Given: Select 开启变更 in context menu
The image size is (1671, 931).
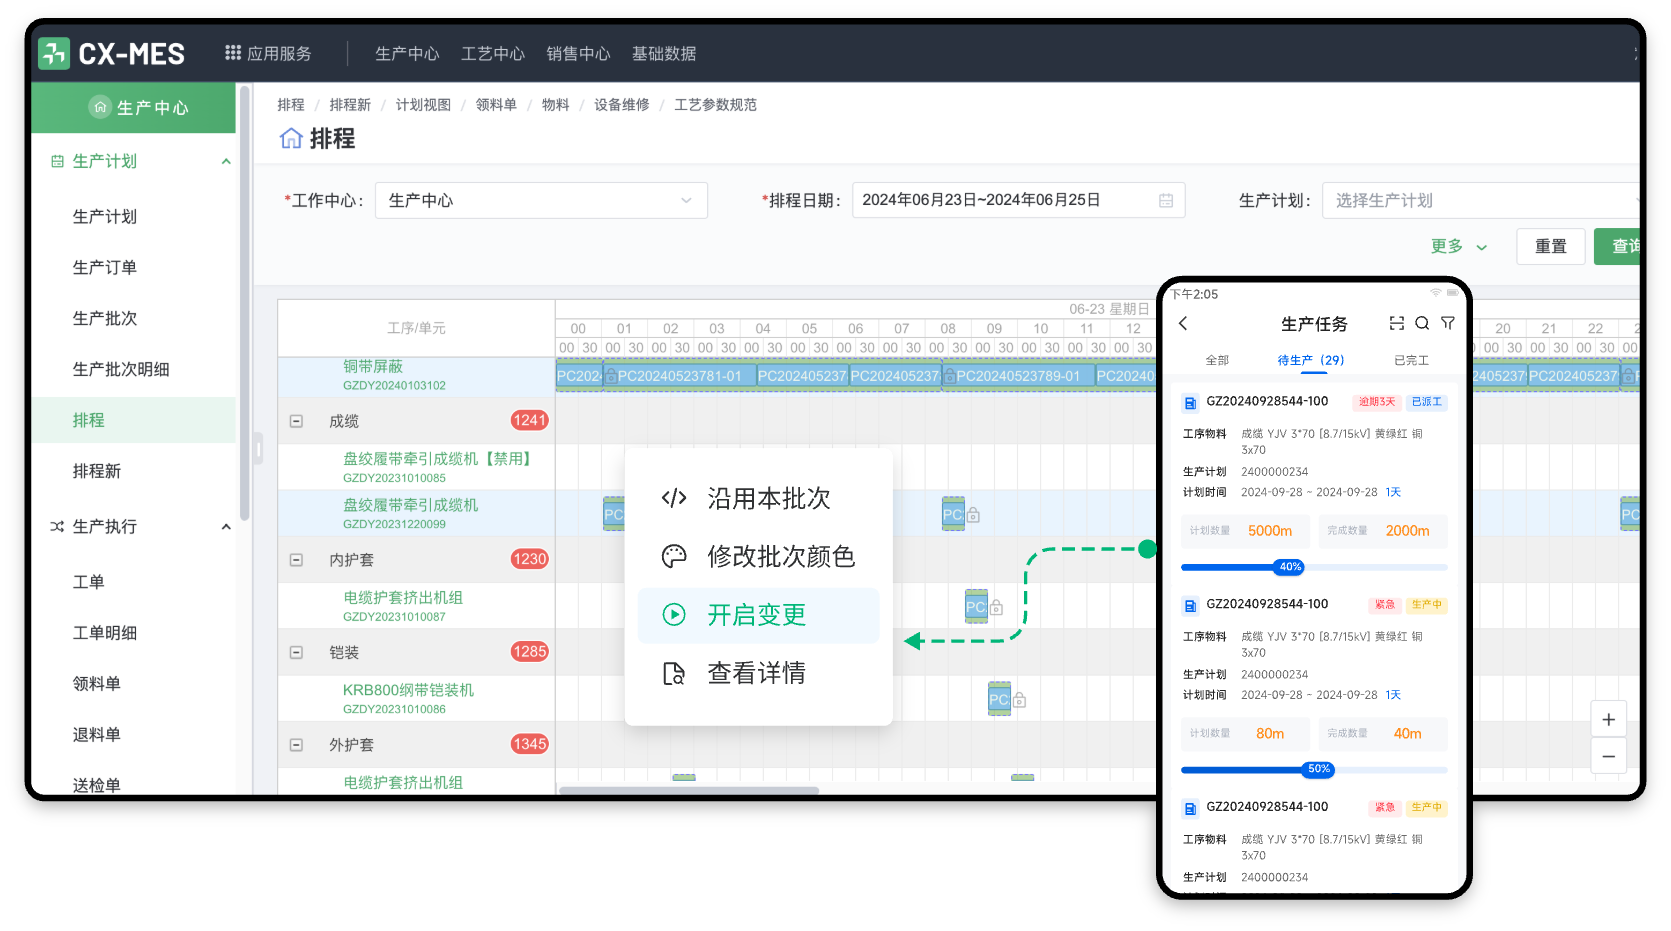Looking at the screenshot, I should [x=759, y=615].
